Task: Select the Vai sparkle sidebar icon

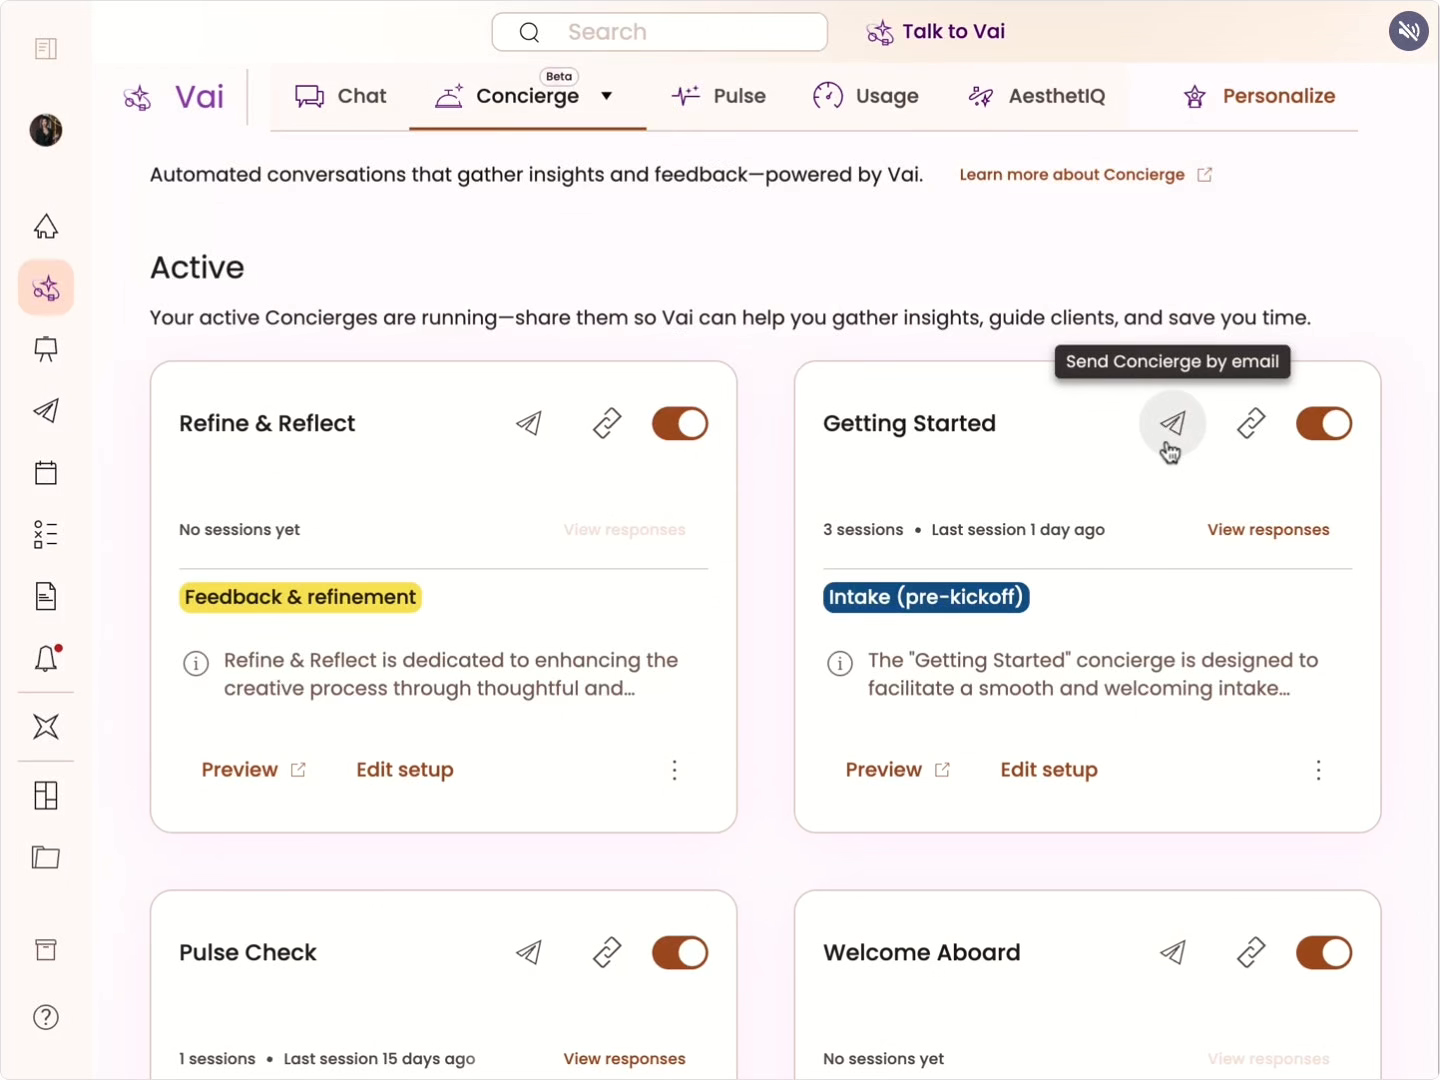Action: click(46, 288)
